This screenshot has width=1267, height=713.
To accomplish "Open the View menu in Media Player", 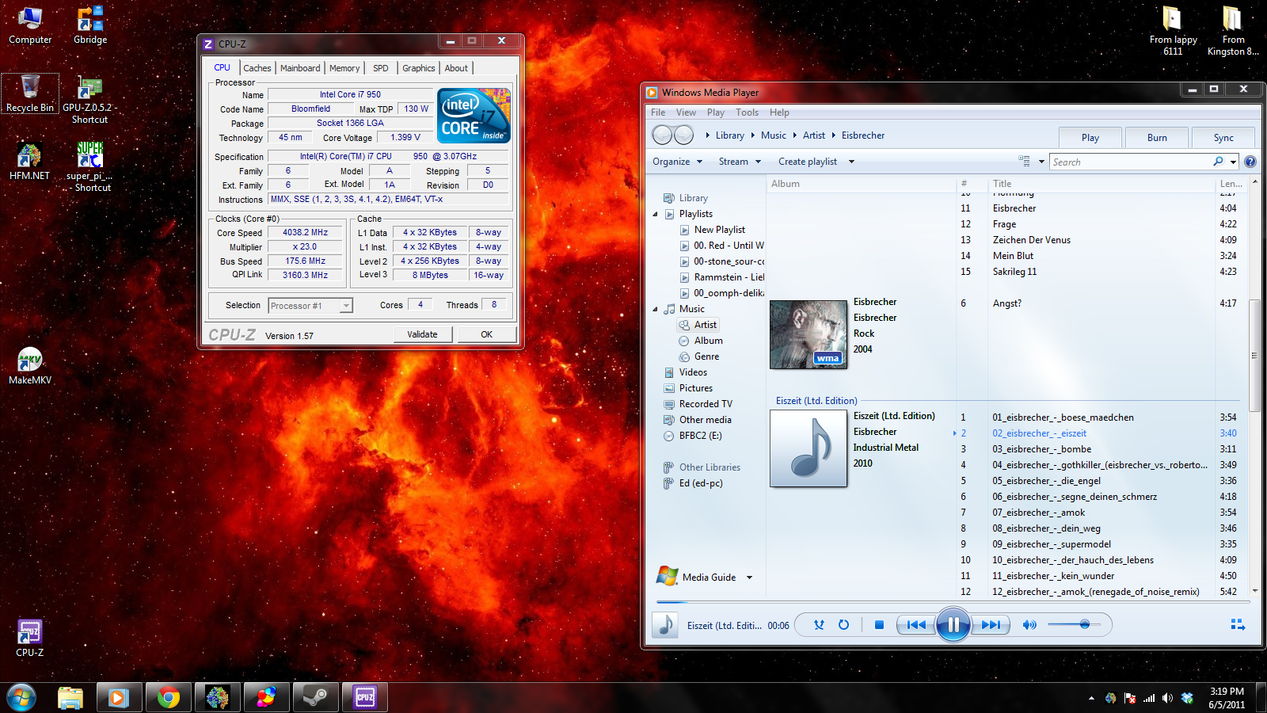I will (685, 113).
